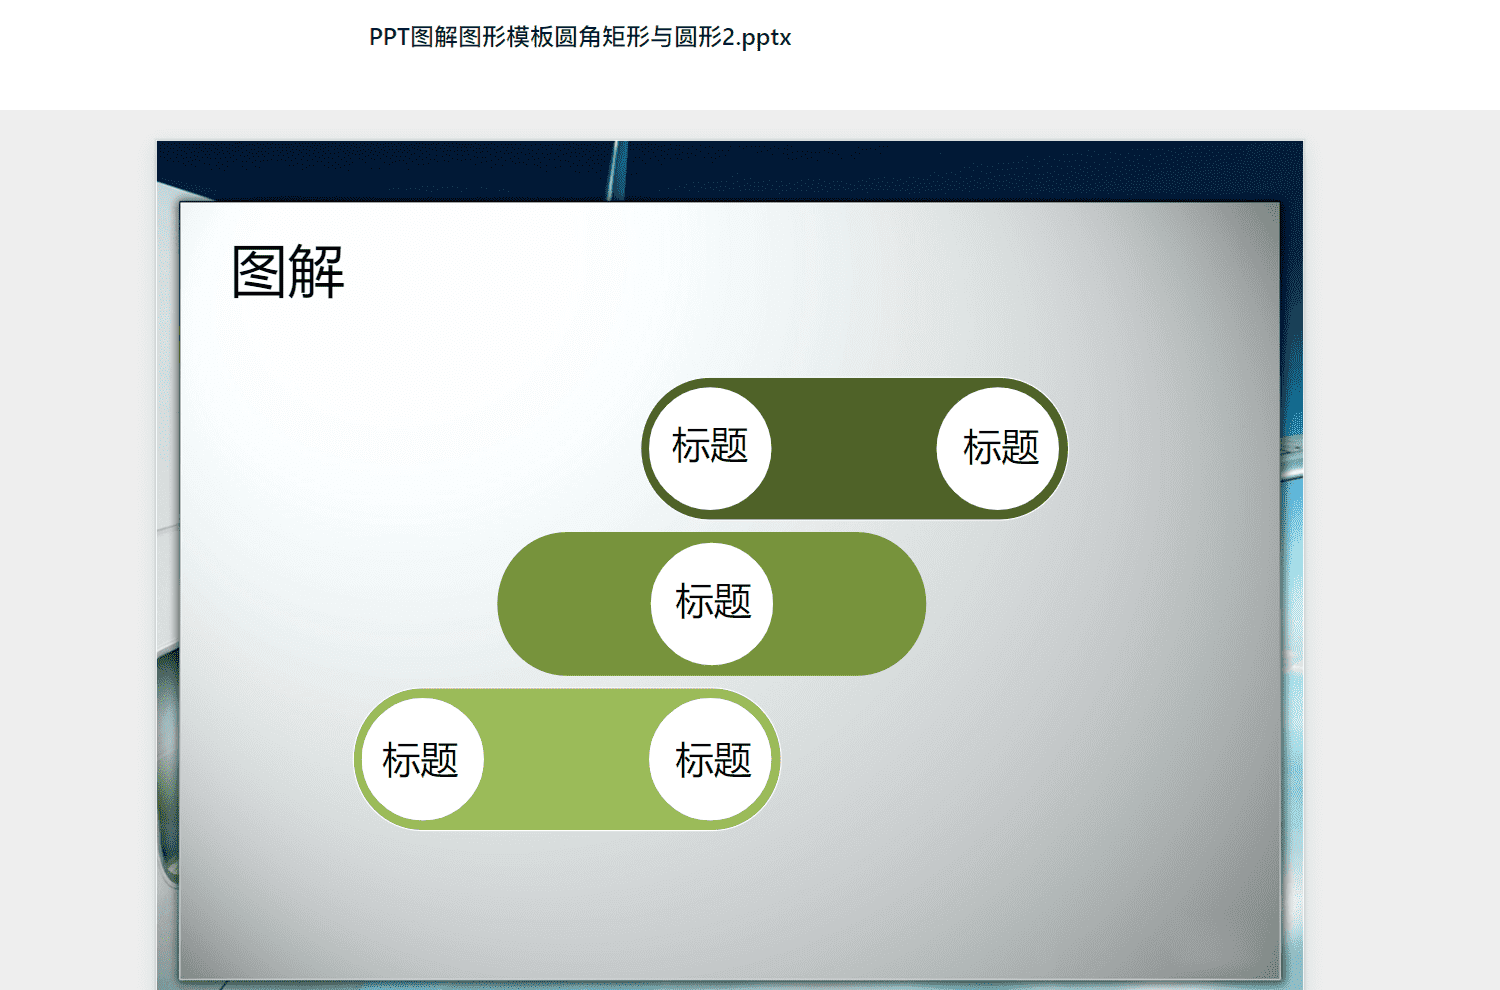Select the light green rounded rectangle body

click(x=566, y=759)
